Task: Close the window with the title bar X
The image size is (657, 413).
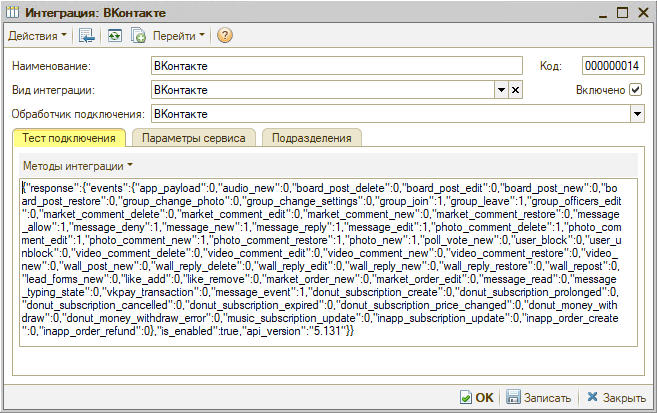Action: click(x=644, y=13)
